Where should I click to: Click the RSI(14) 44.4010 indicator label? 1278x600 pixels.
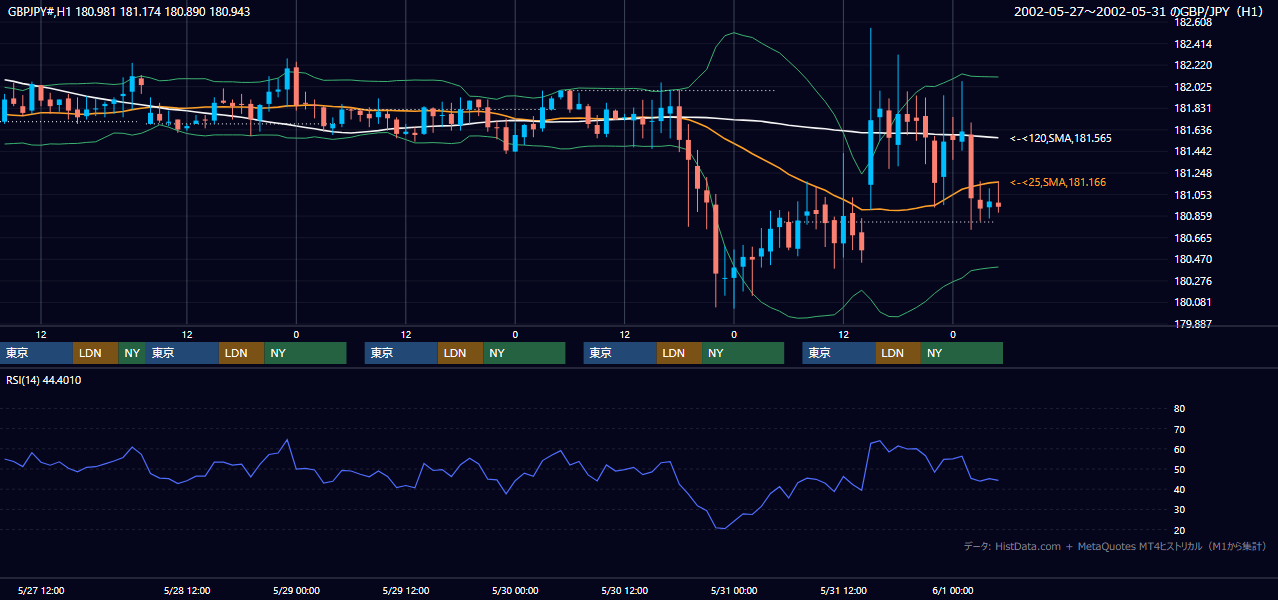(44, 380)
